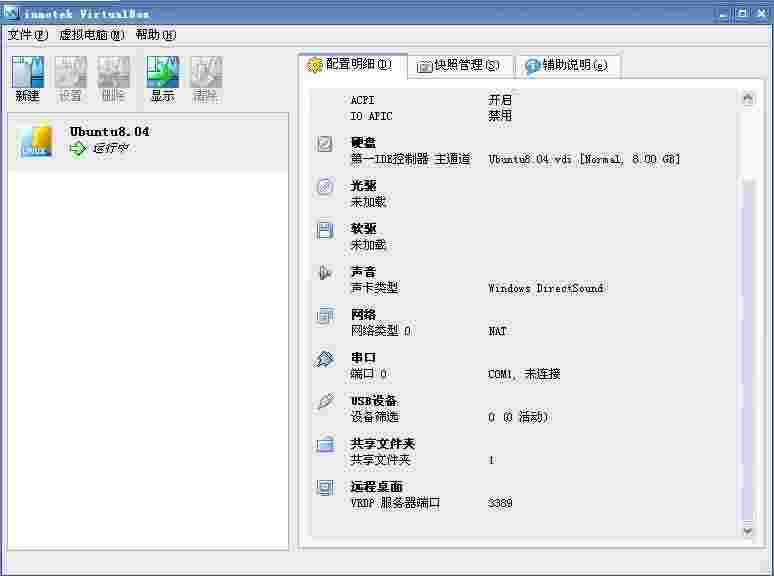774x576 pixels.
Task: Click the 3389 VRDP port value
Action: tap(500, 503)
